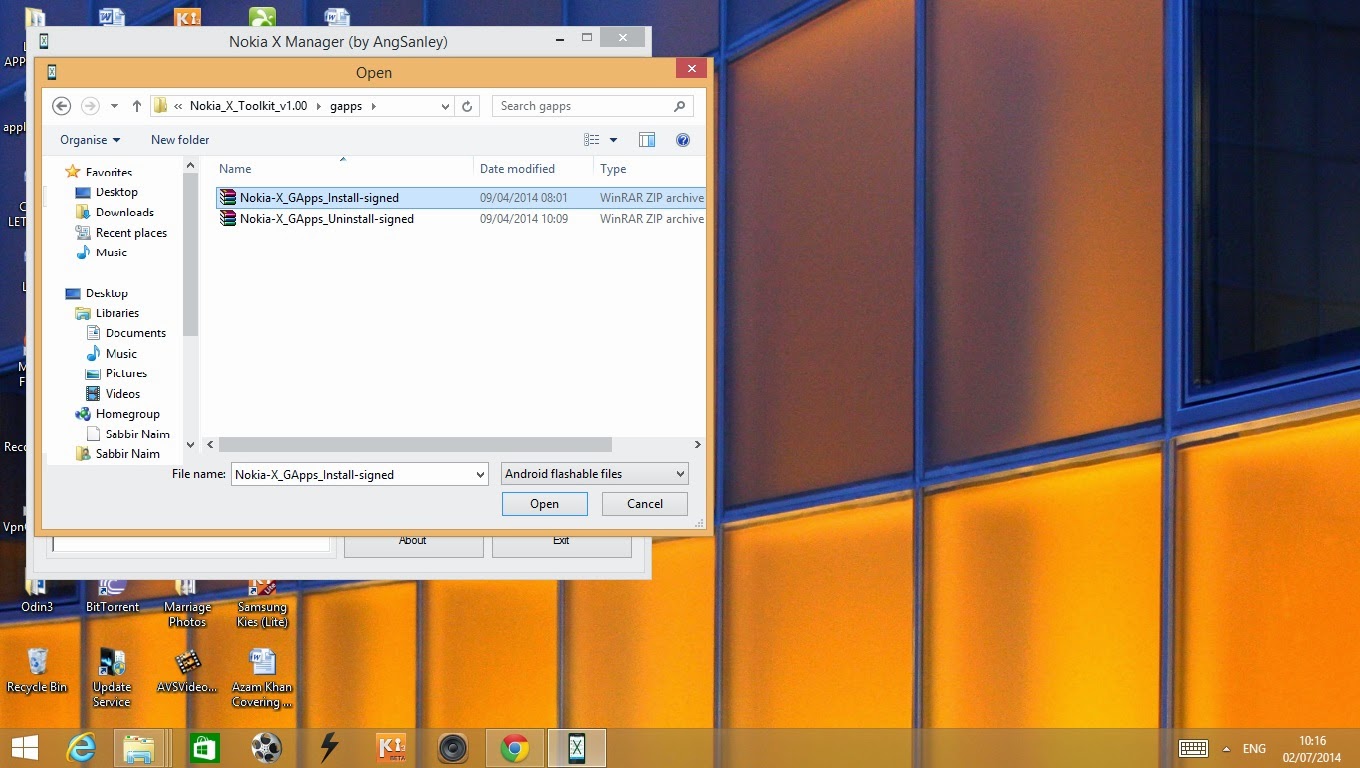Open the File name combo box dropdown

coord(477,473)
